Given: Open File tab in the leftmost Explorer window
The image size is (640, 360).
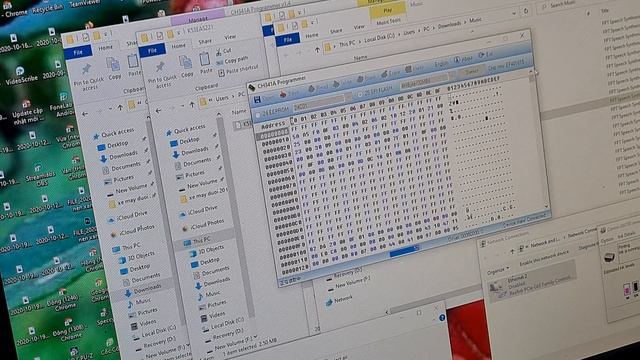Looking at the screenshot, I should [x=78, y=52].
